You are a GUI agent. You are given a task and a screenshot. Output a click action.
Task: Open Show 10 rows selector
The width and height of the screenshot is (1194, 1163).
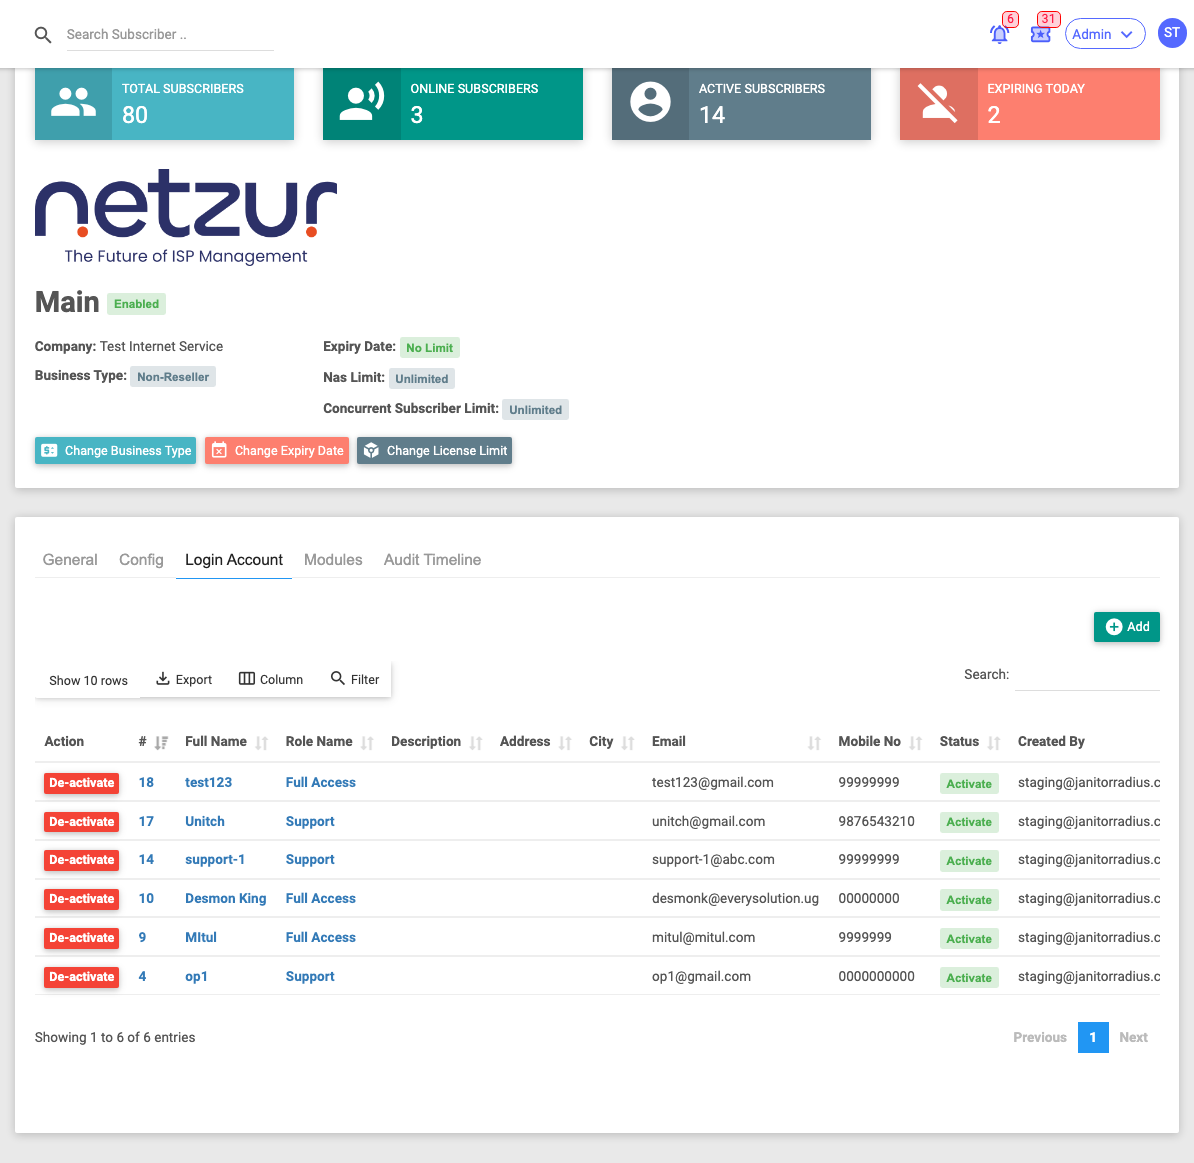(88, 680)
